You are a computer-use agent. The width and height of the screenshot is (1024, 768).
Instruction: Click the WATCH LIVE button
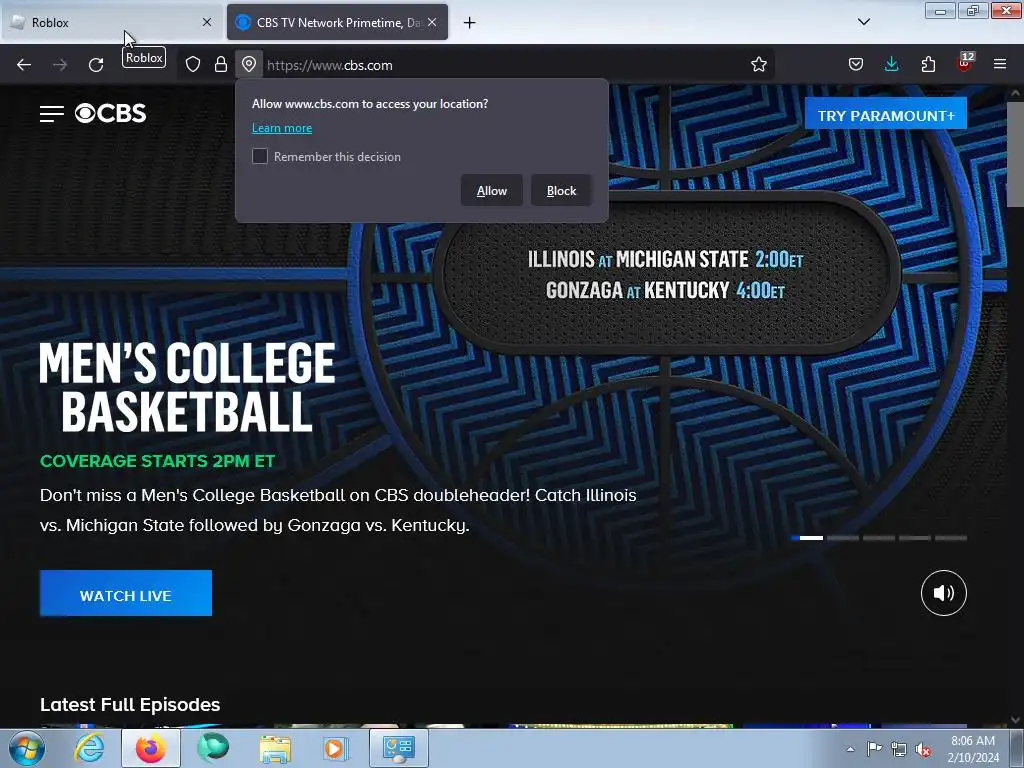[126, 593]
